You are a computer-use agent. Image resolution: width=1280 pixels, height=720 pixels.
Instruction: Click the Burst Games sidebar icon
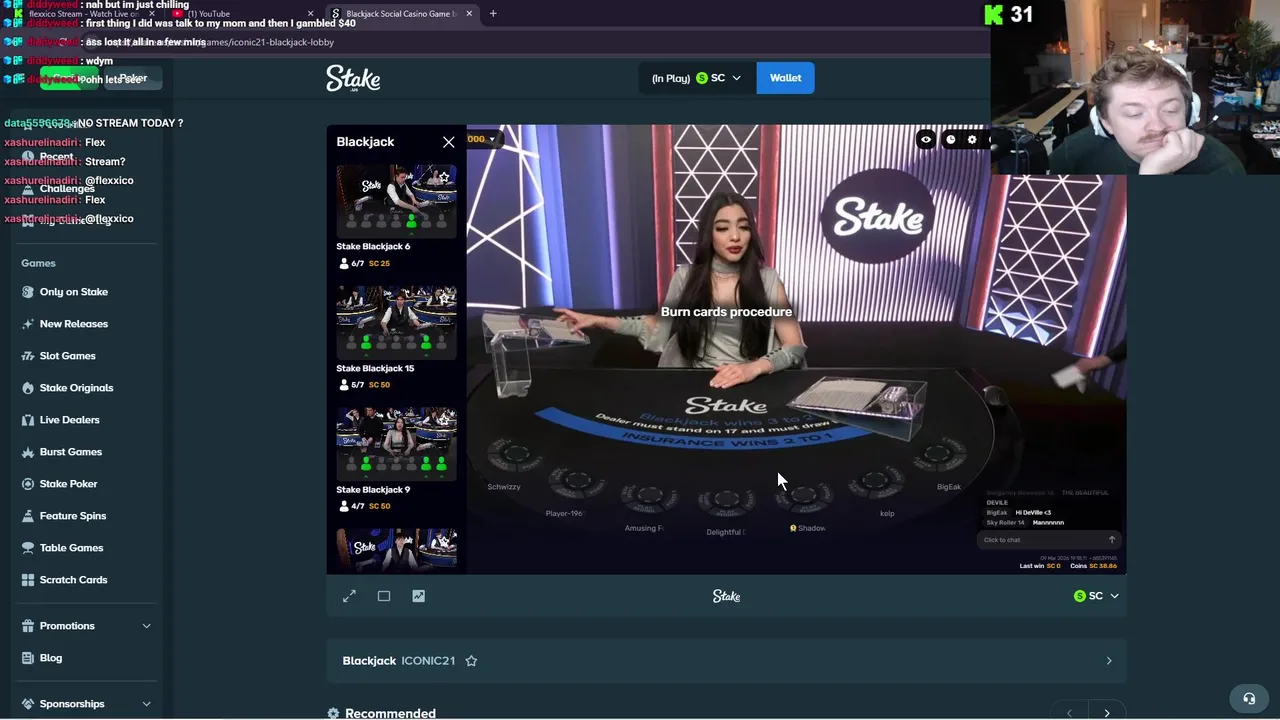pyautogui.click(x=28, y=452)
